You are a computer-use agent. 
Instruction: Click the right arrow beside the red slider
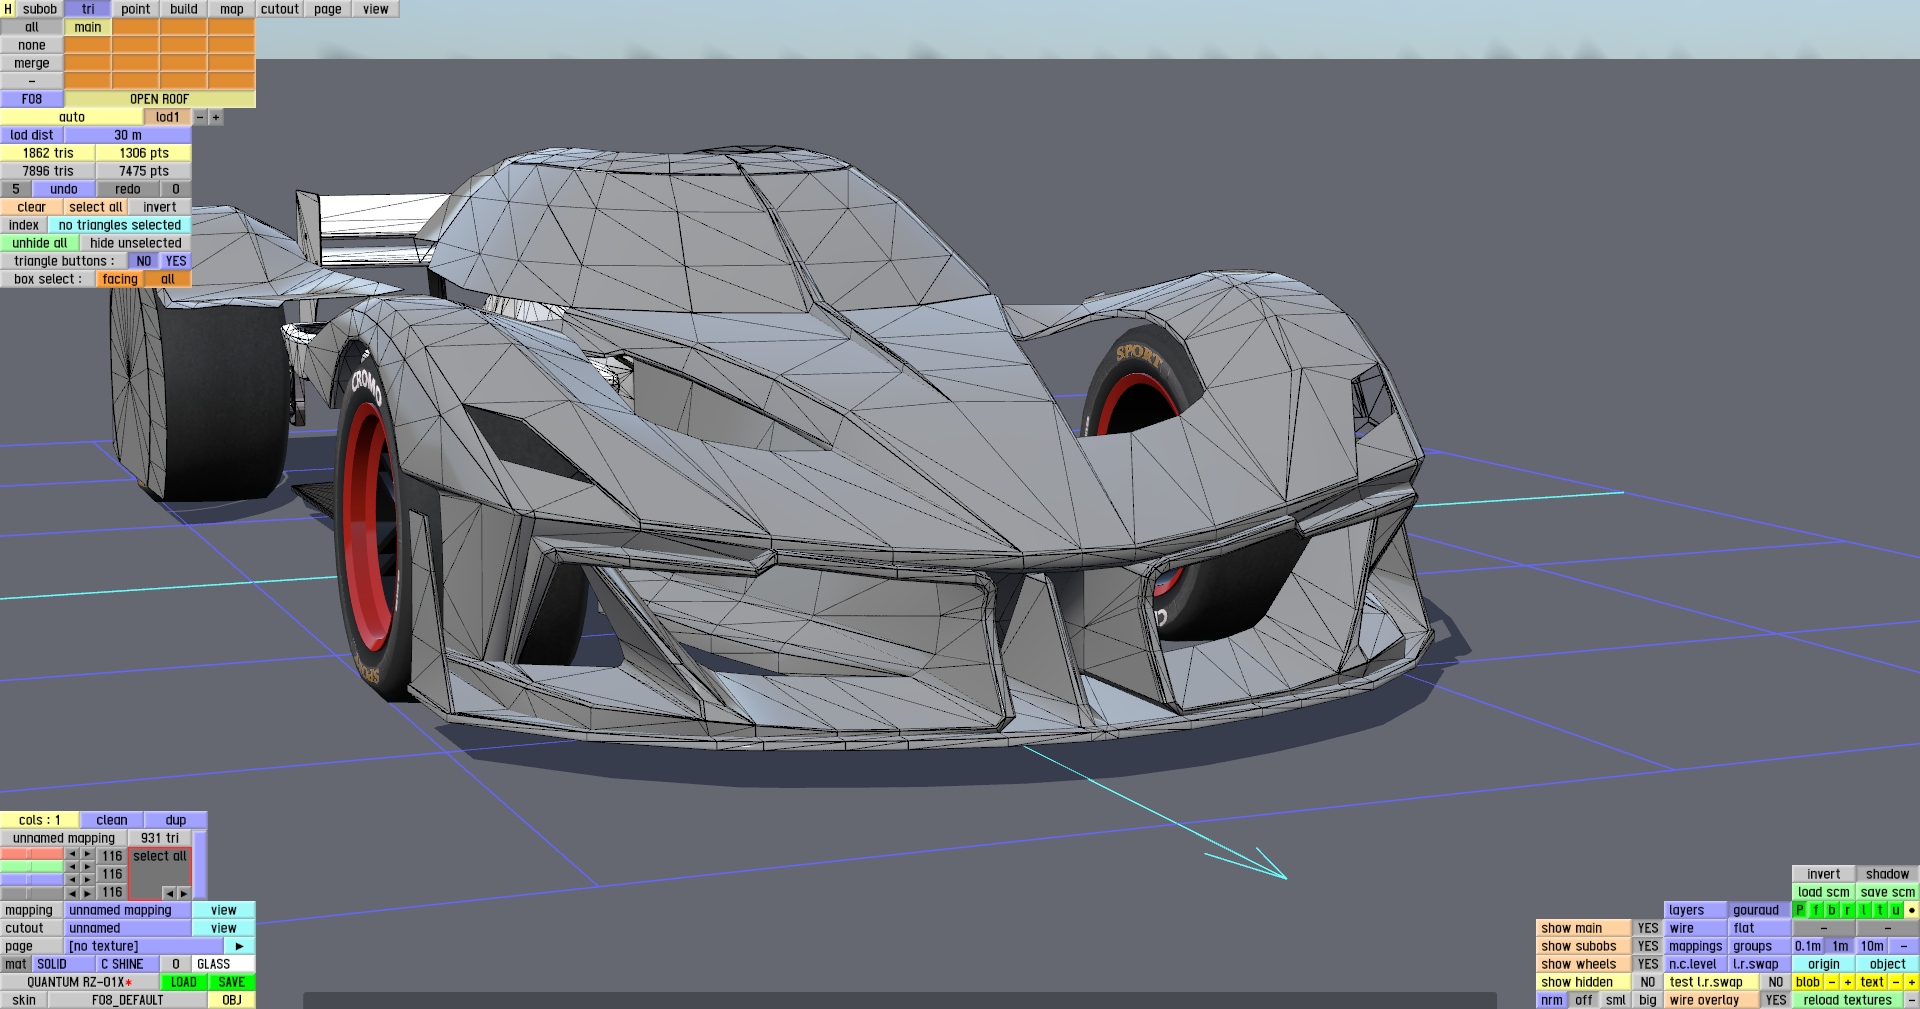pos(88,855)
